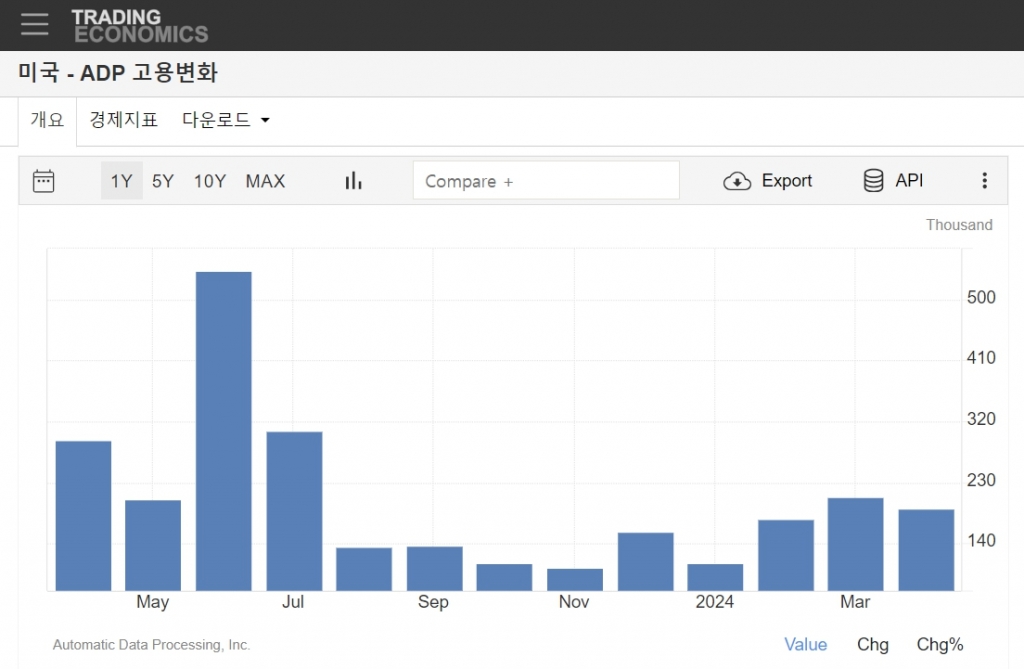The image size is (1024, 669).
Task: Switch chart range to 5Y
Action: [163, 181]
